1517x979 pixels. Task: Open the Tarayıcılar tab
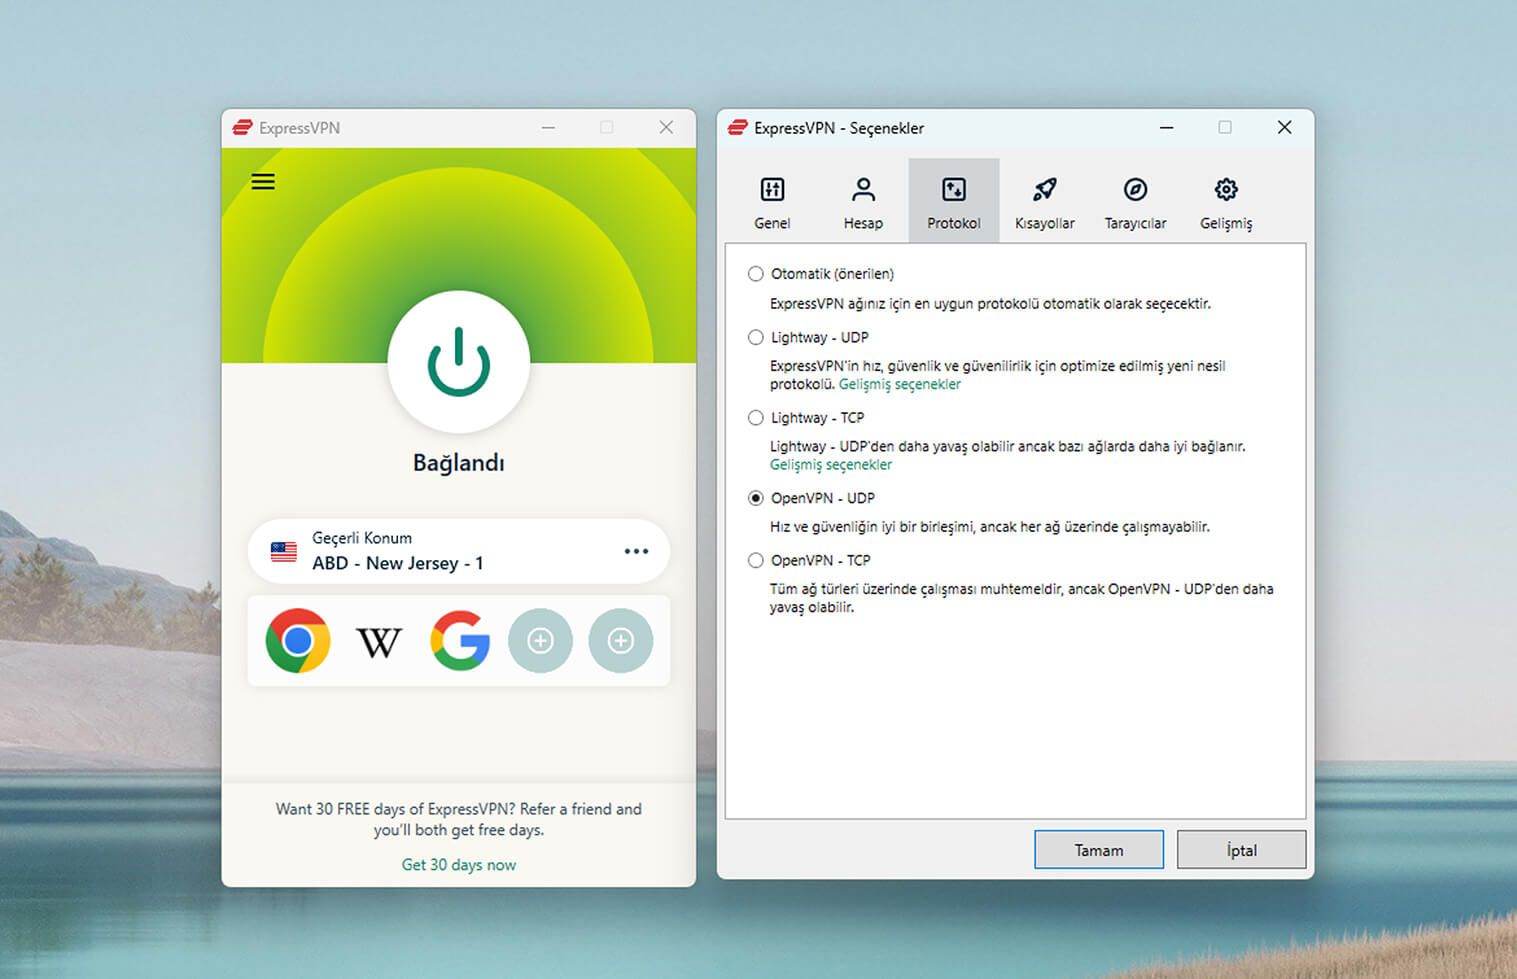[1135, 201]
